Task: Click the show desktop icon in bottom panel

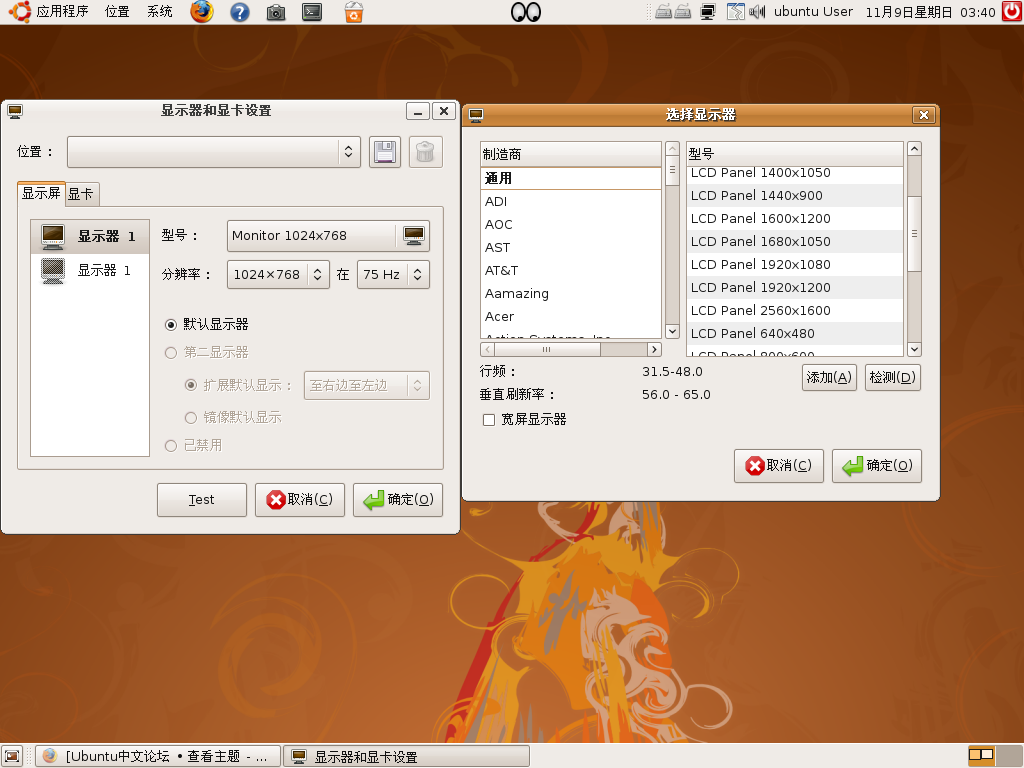Action: tap(12, 756)
